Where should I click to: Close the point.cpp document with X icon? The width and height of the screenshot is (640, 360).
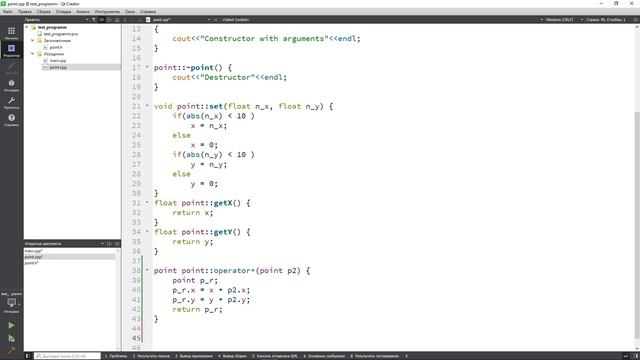click(216, 20)
